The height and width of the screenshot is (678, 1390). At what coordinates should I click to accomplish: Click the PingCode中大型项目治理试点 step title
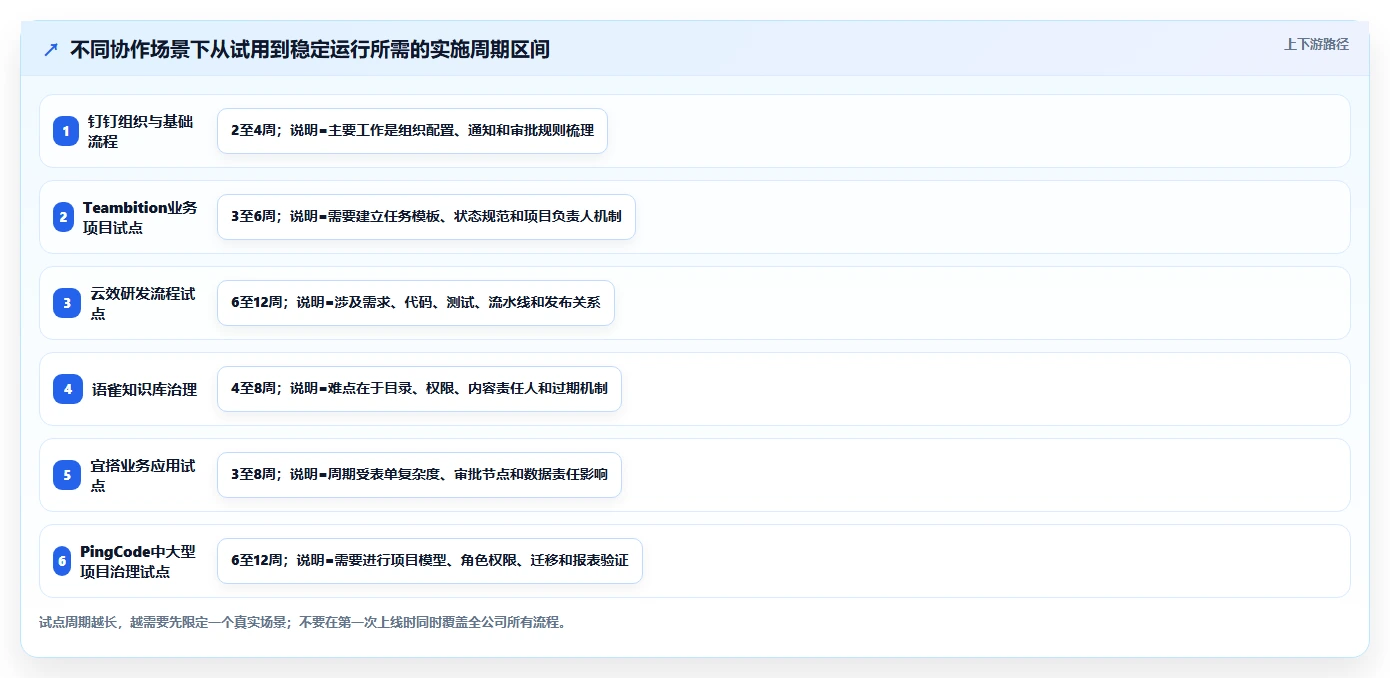[138, 561]
